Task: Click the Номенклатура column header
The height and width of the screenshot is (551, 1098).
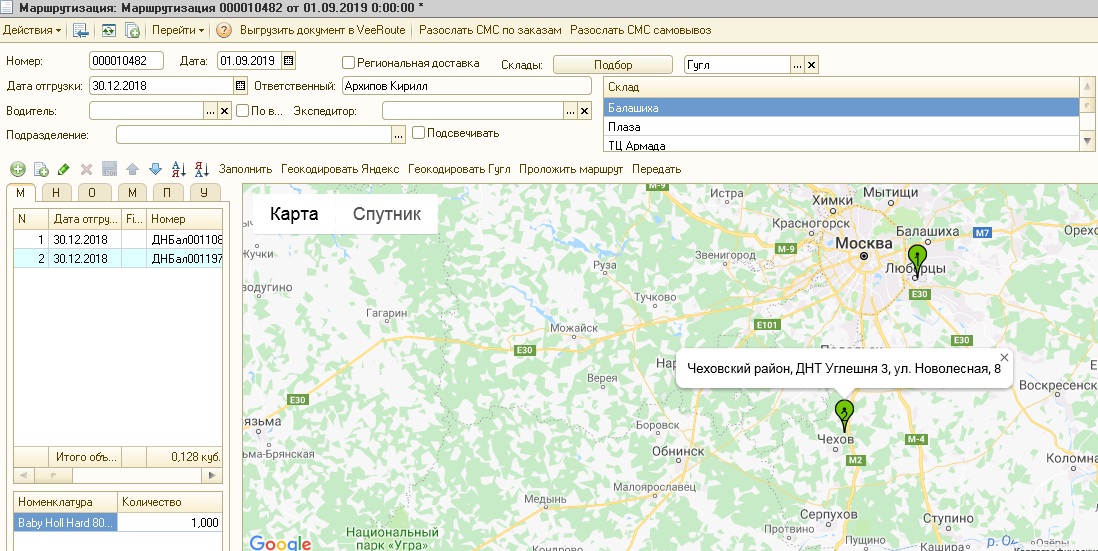Action: click(66, 502)
